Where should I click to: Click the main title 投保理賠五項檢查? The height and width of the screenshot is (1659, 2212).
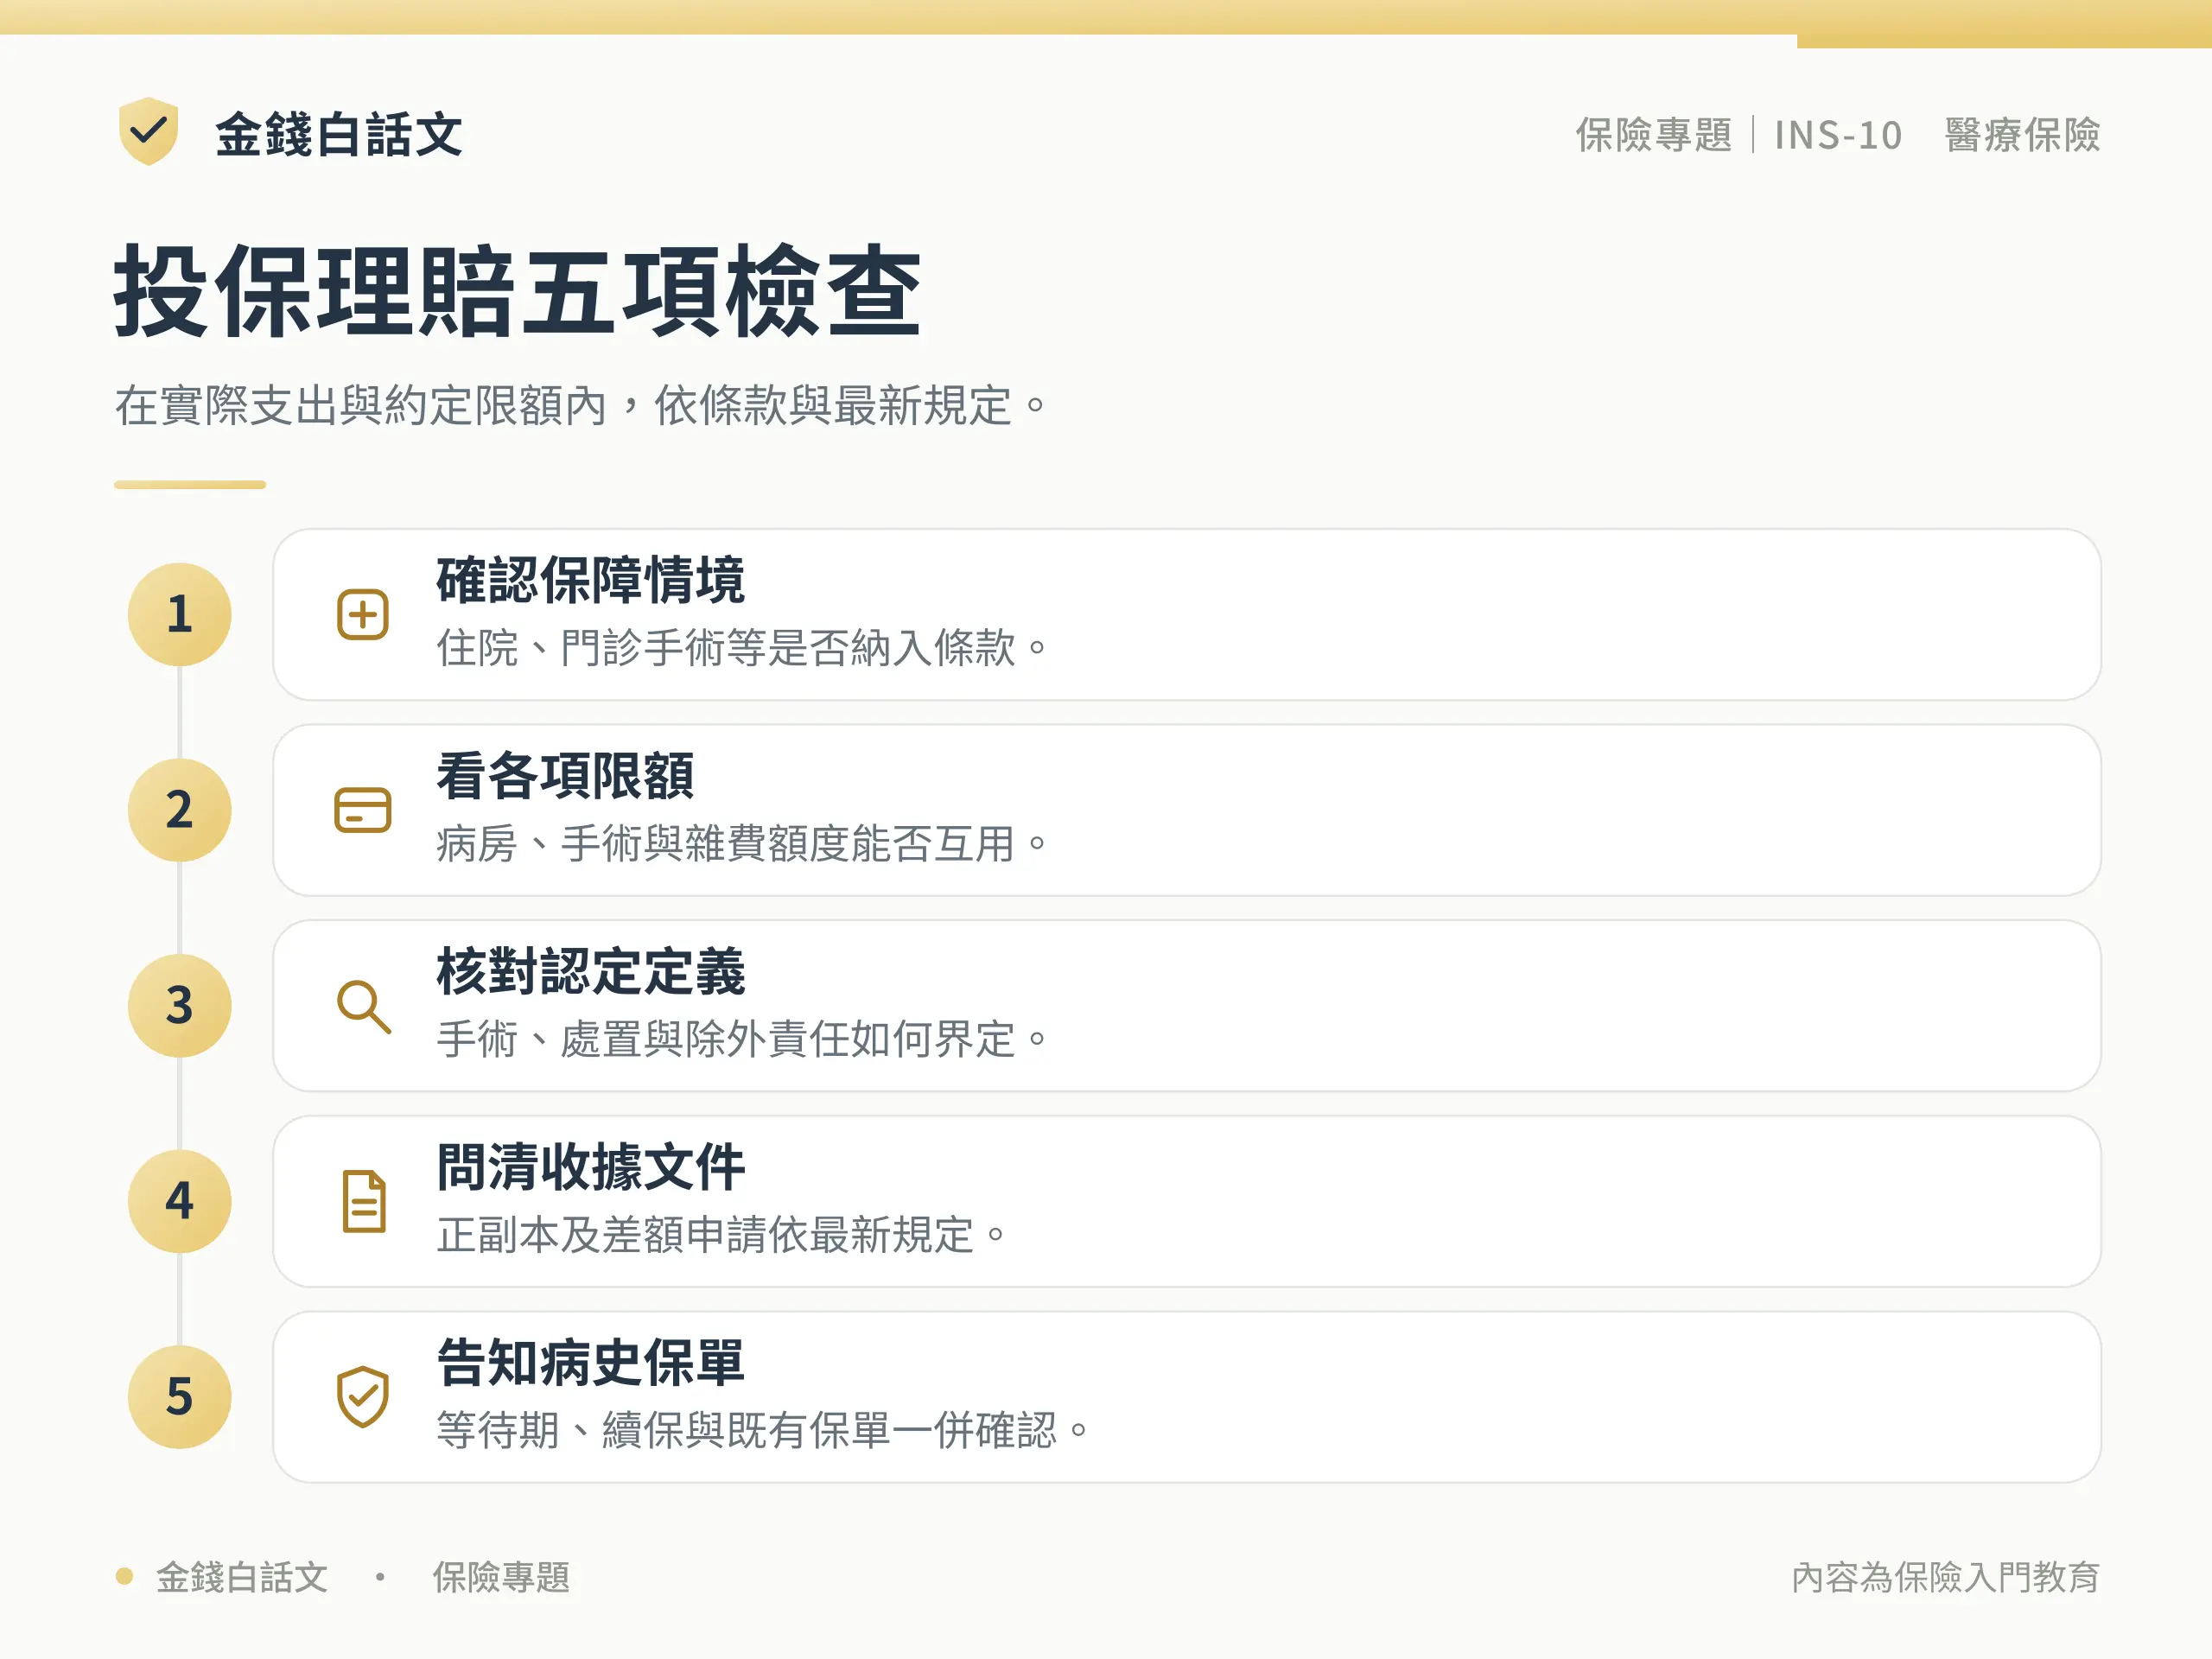click(517, 292)
